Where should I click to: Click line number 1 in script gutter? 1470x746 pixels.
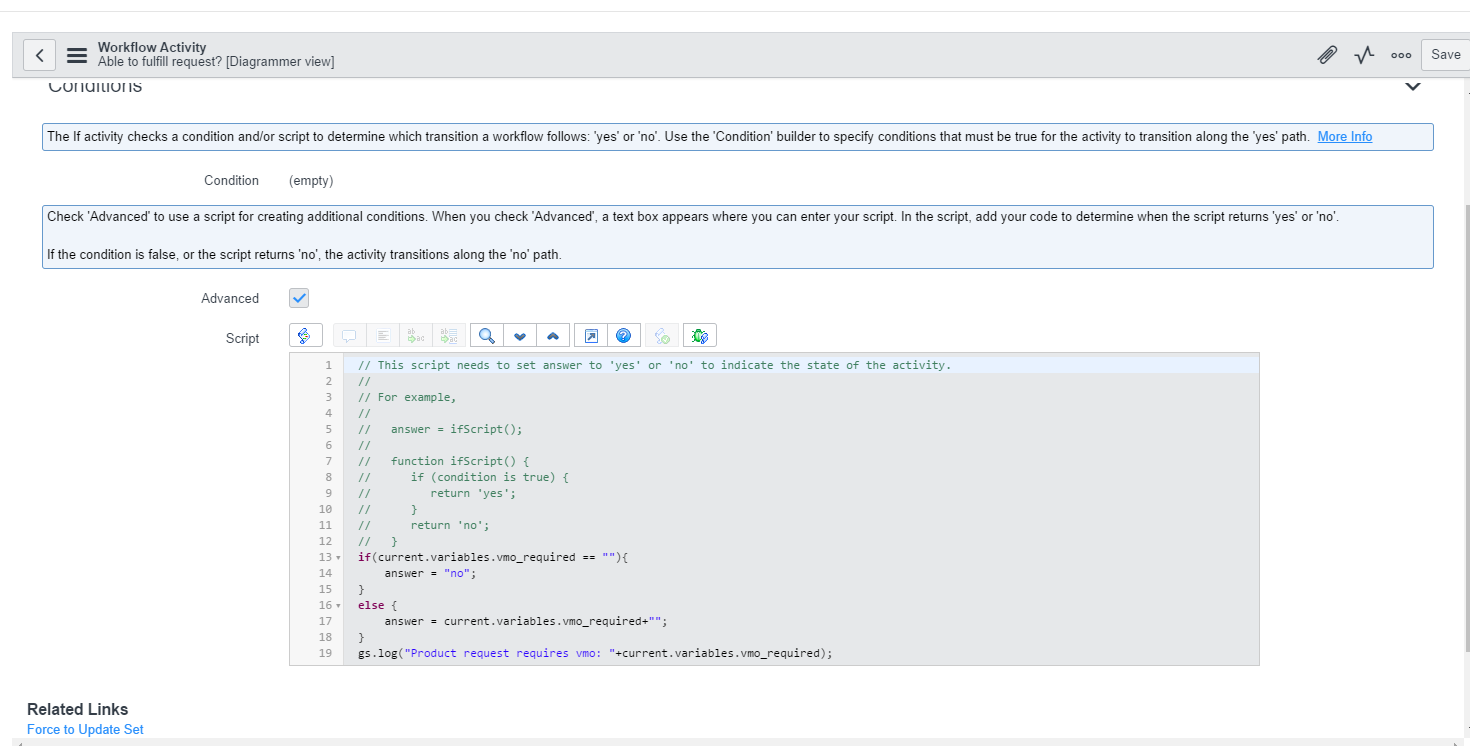click(328, 365)
